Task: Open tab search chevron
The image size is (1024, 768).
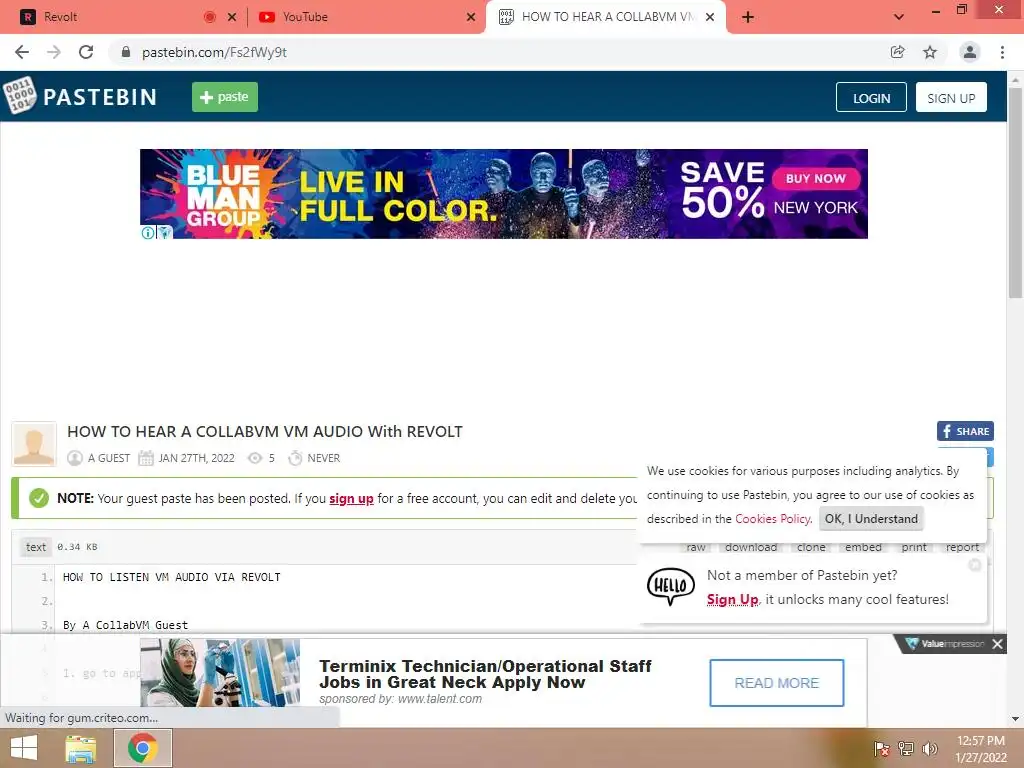Action: click(899, 17)
